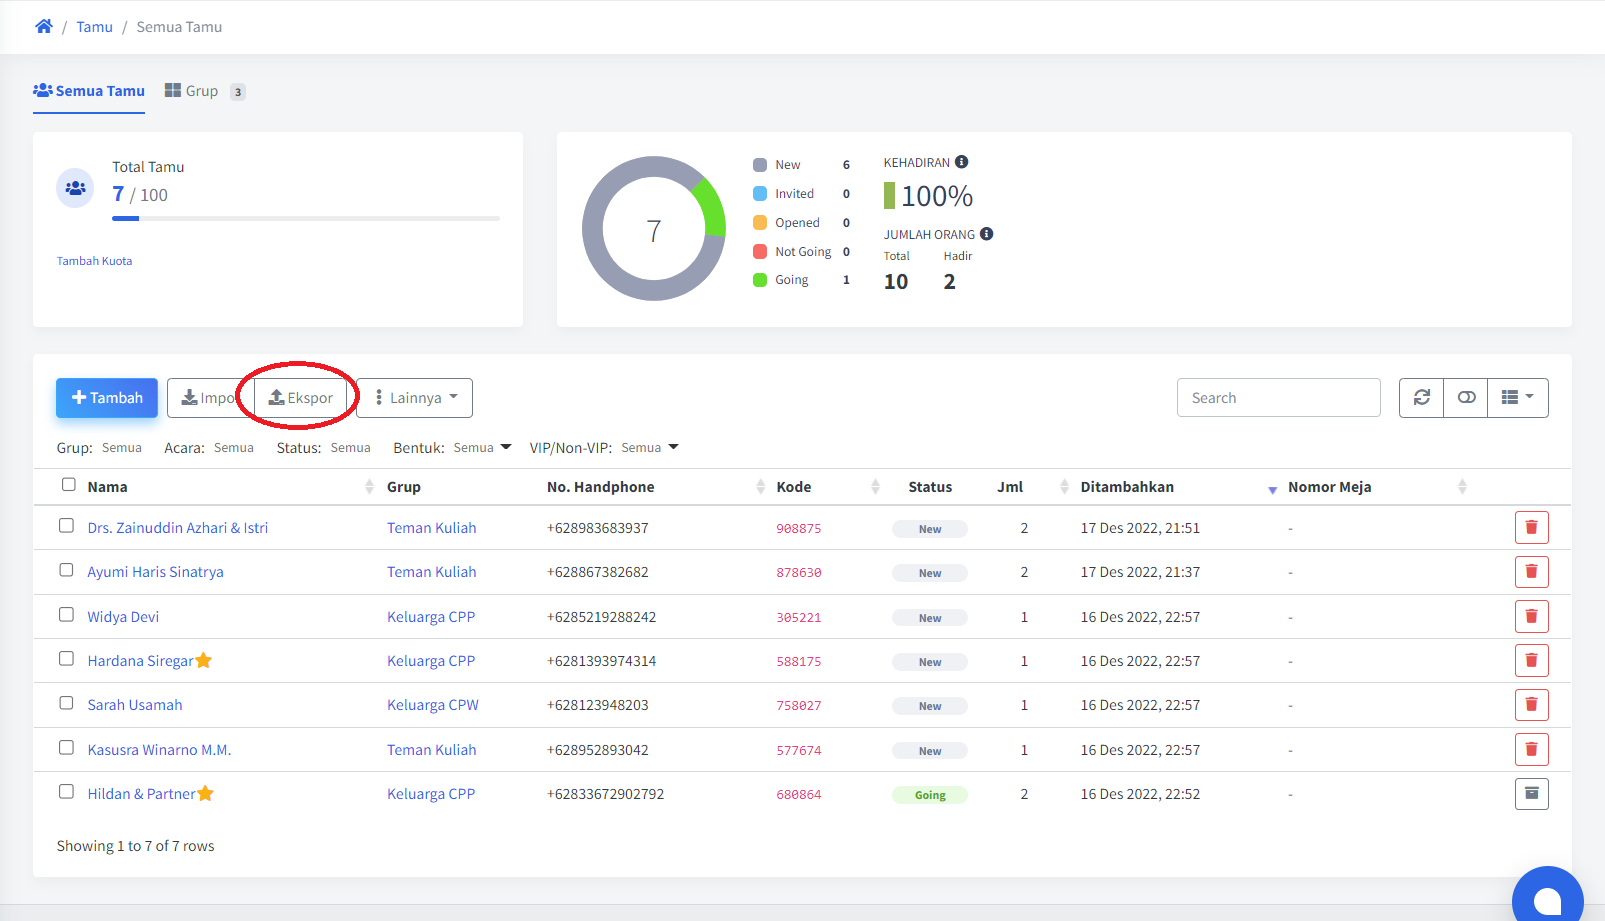Open the Lainnya dropdown menu
The height and width of the screenshot is (921, 1605).
415,398
